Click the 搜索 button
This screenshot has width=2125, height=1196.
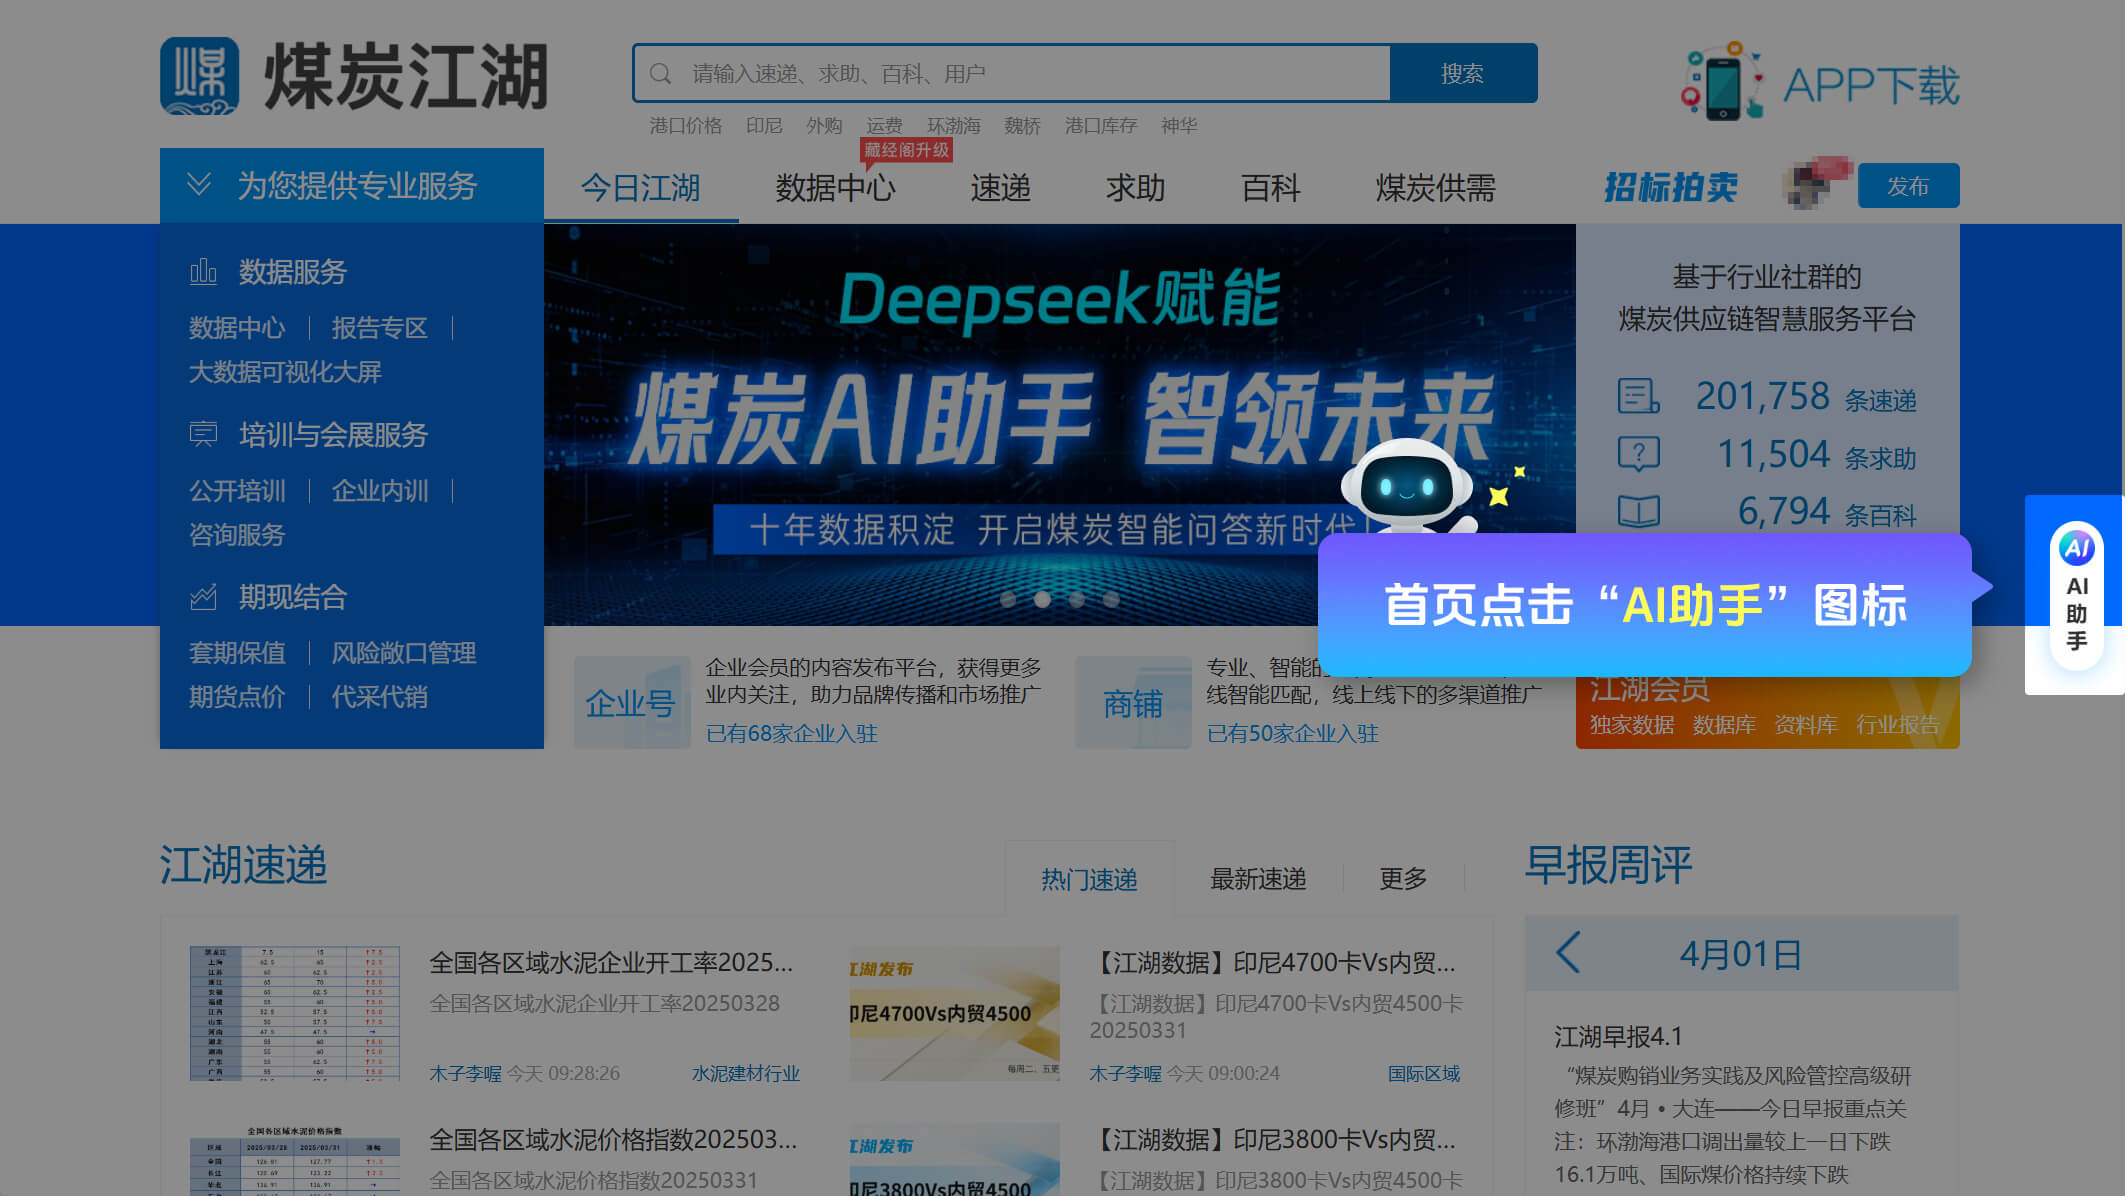click(x=1463, y=73)
